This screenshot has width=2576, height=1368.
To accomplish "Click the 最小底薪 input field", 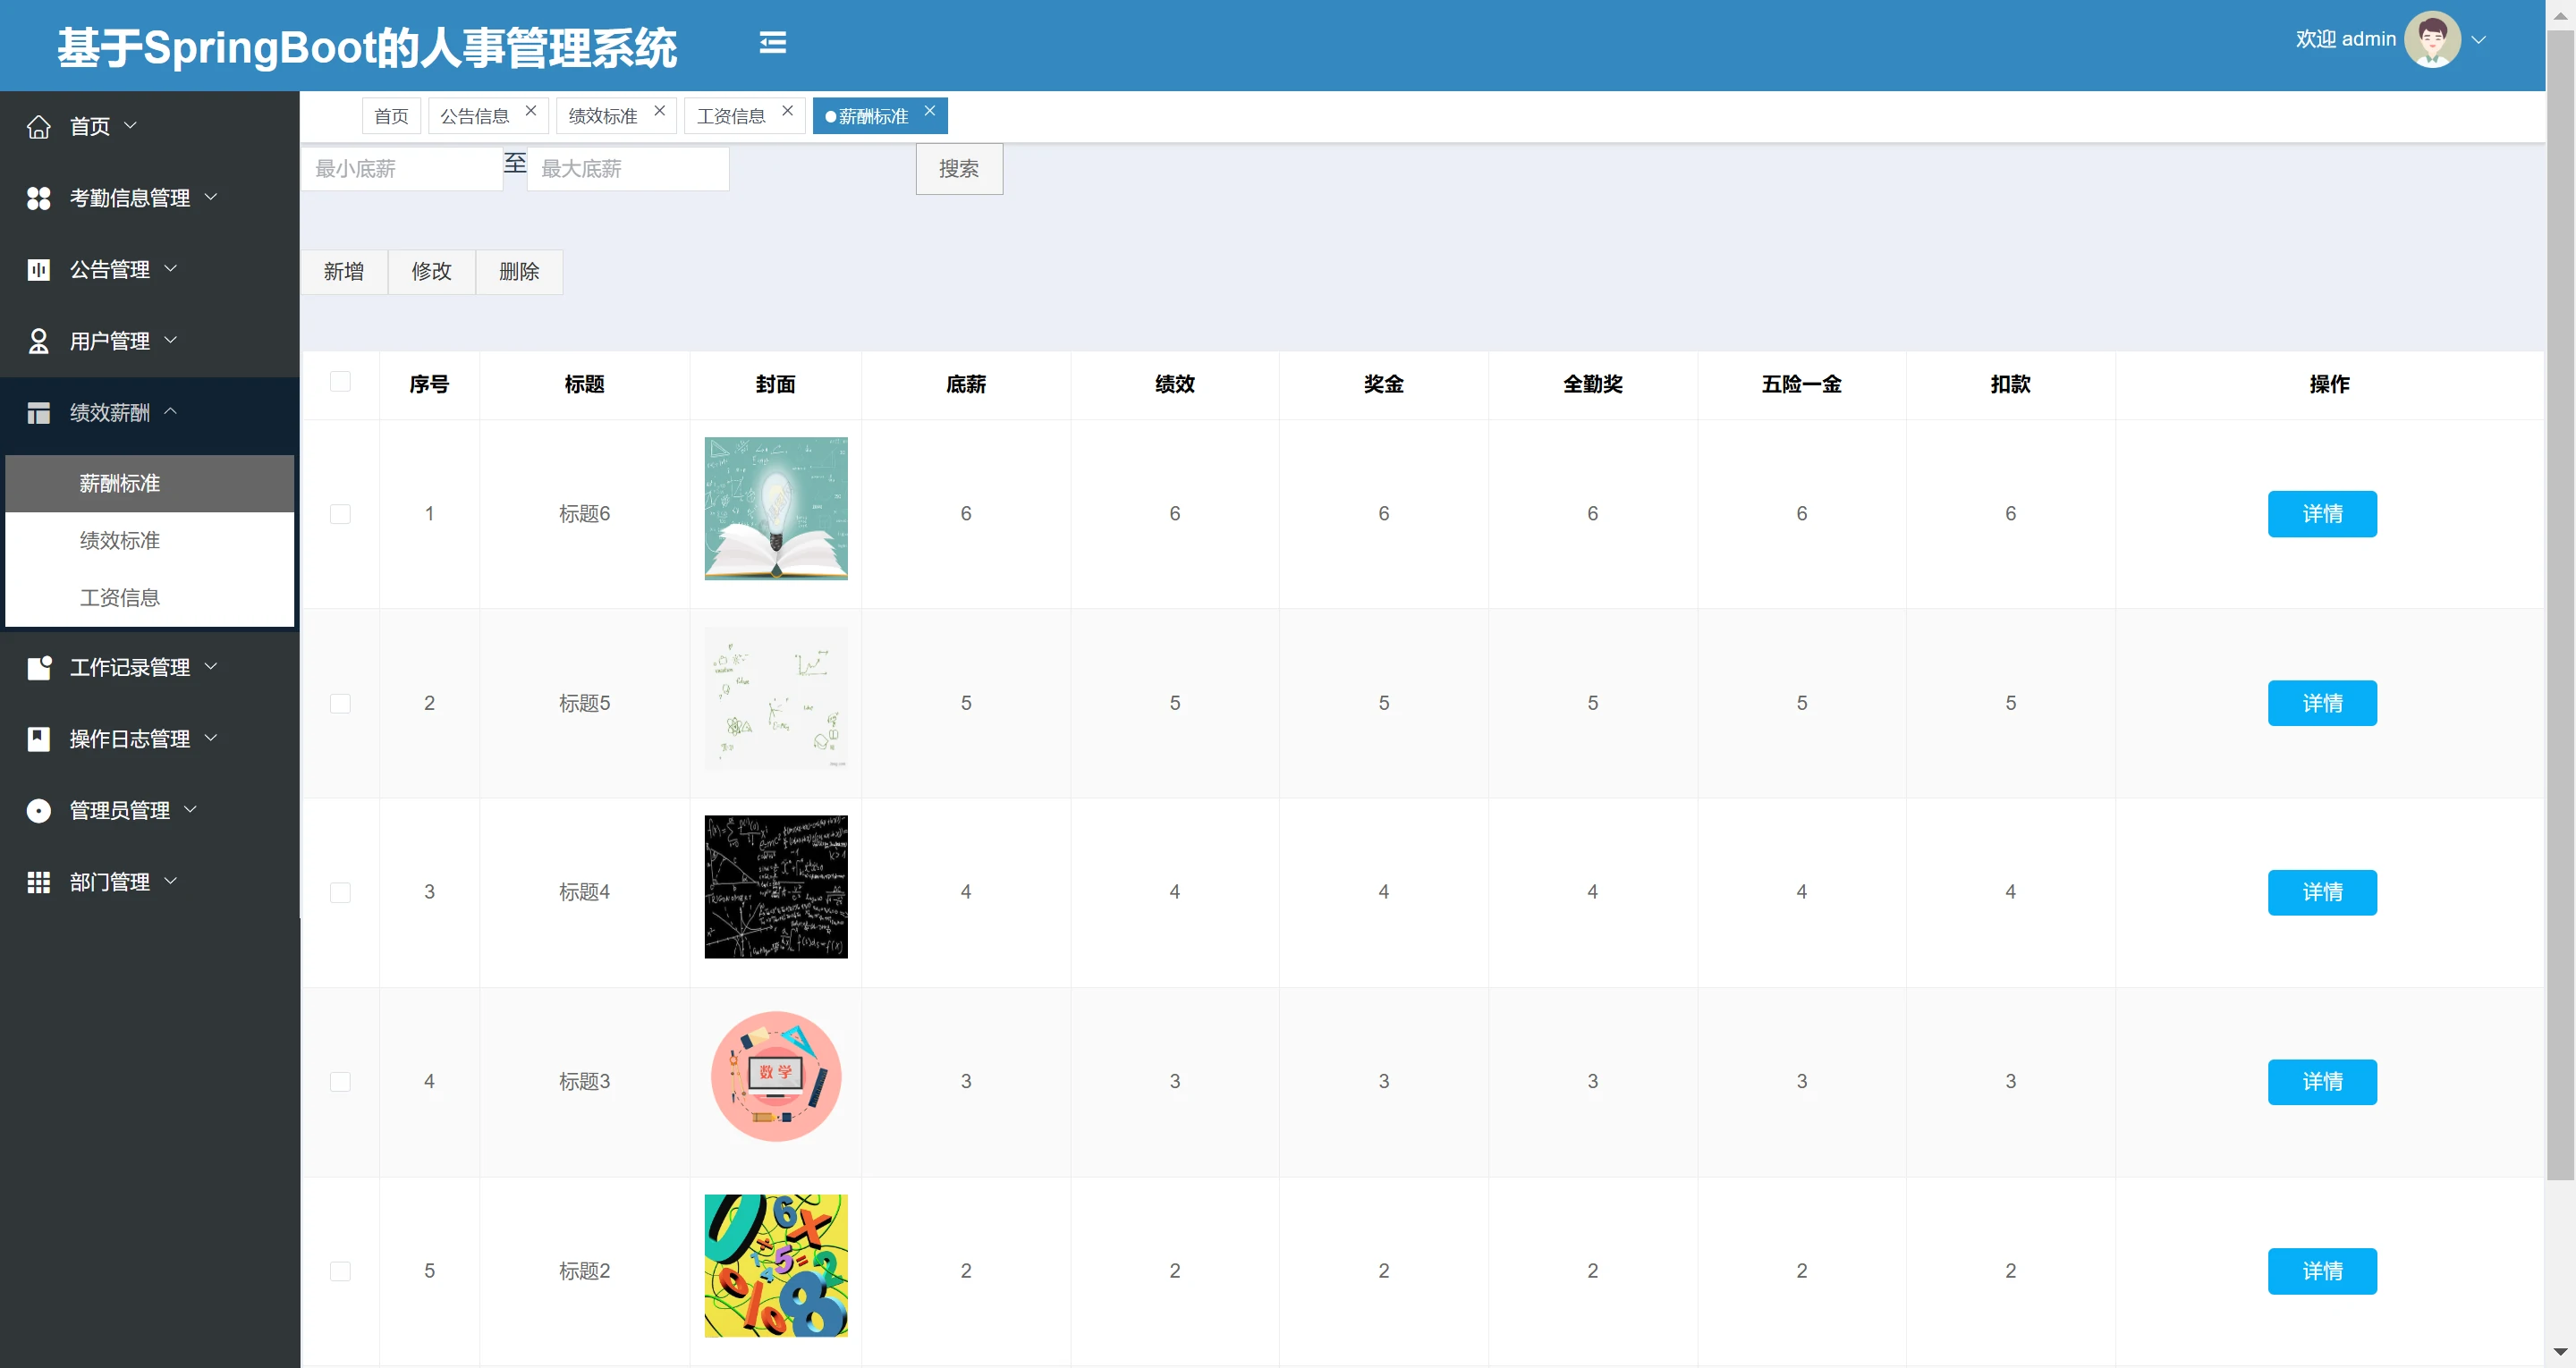I will pyautogui.click(x=402, y=169).
